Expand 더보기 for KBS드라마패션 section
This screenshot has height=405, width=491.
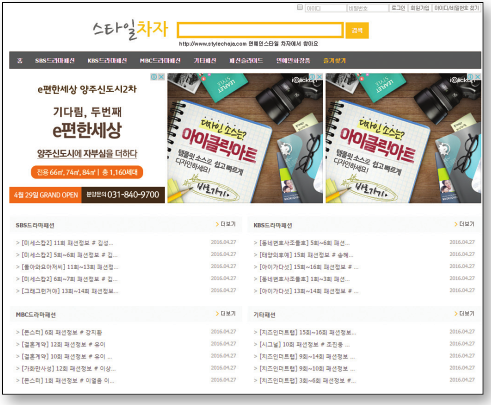click(464, 224)
